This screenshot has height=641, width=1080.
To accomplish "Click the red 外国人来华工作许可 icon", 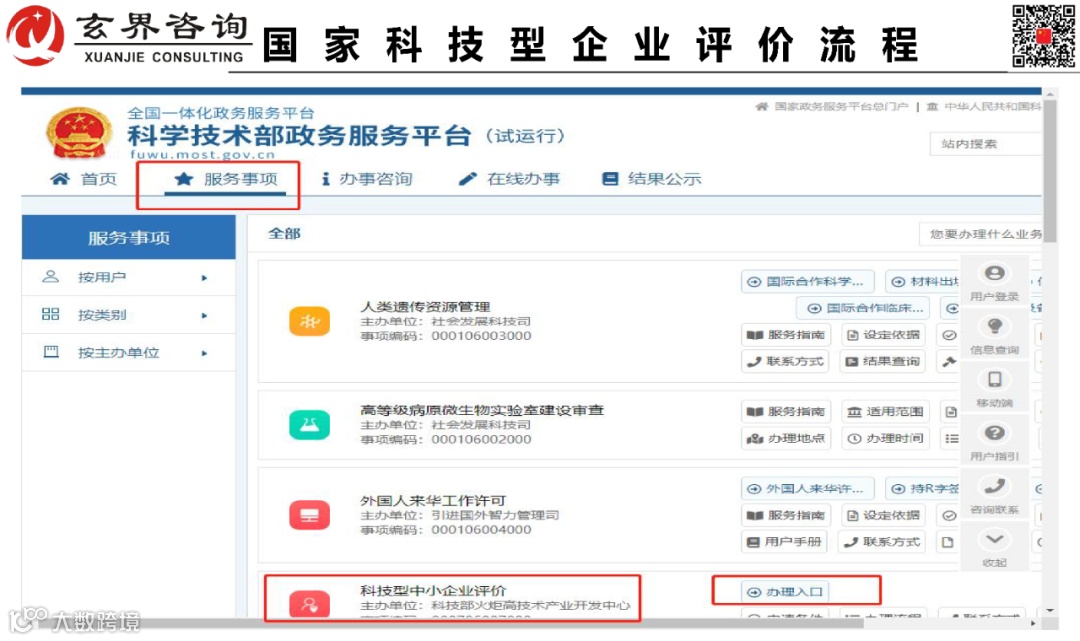I will 309,515.
